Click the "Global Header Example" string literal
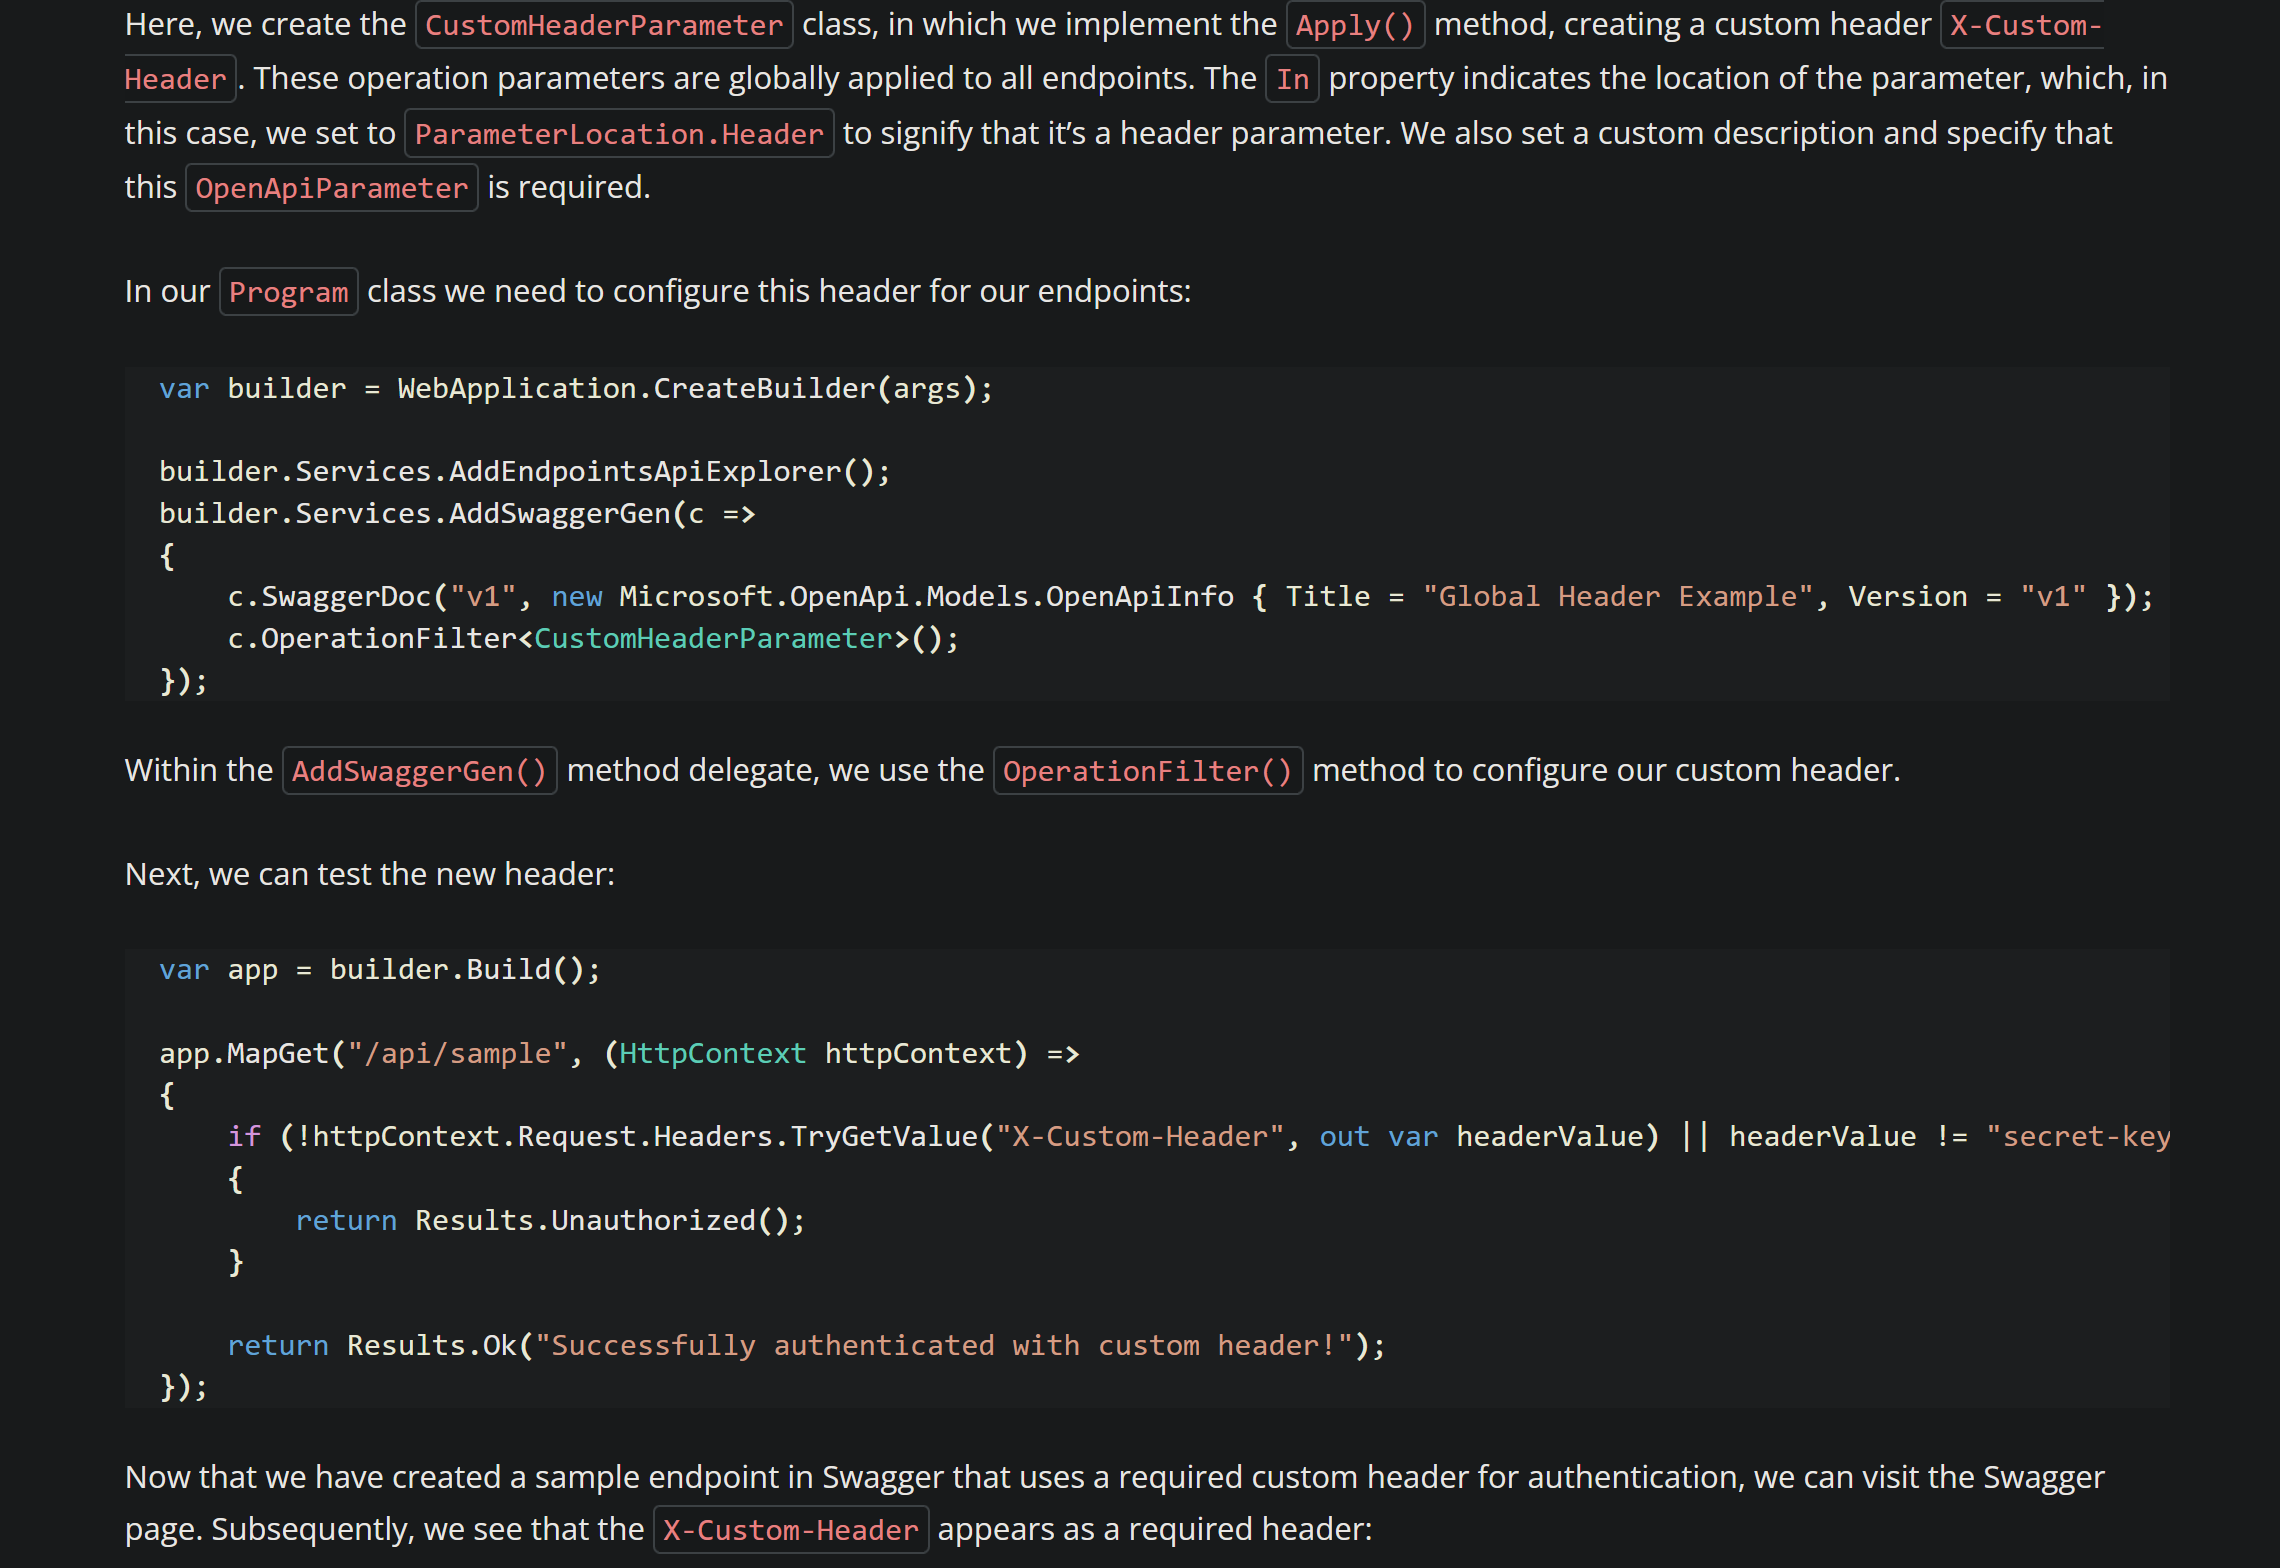The image size is (2280, 1568). [1619, 597]
